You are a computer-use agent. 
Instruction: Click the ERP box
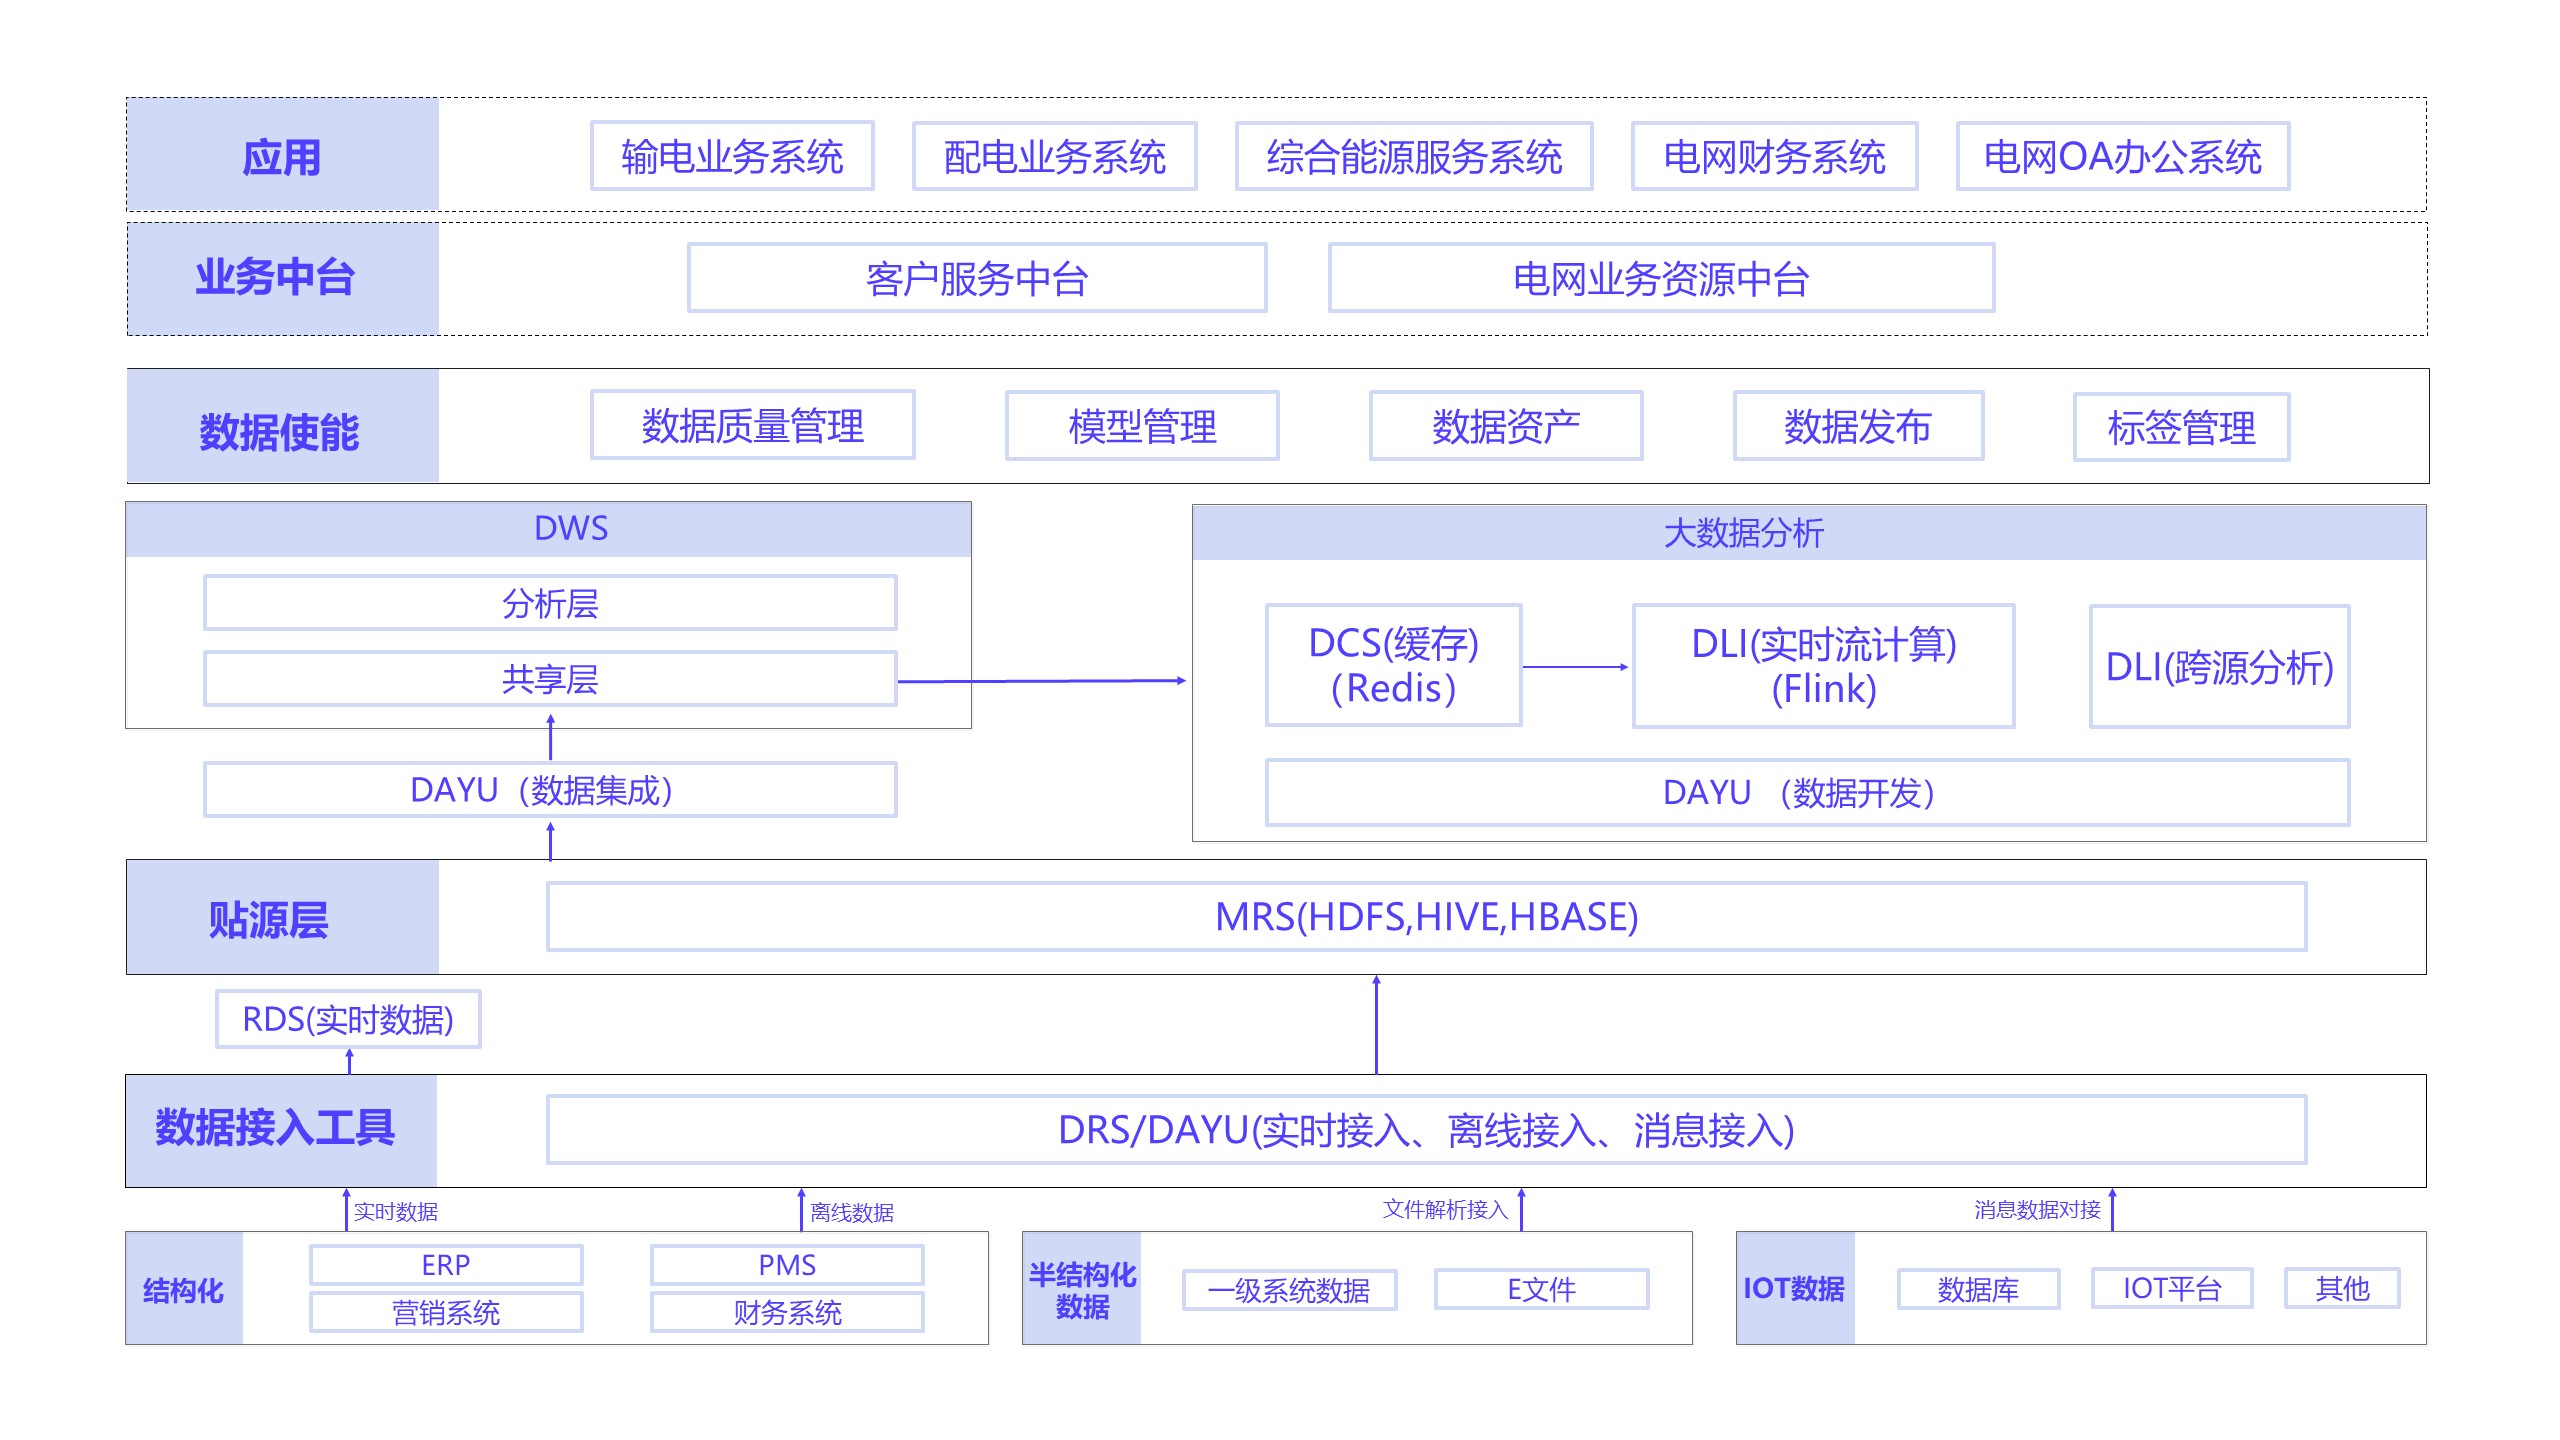pos(446,1265)
